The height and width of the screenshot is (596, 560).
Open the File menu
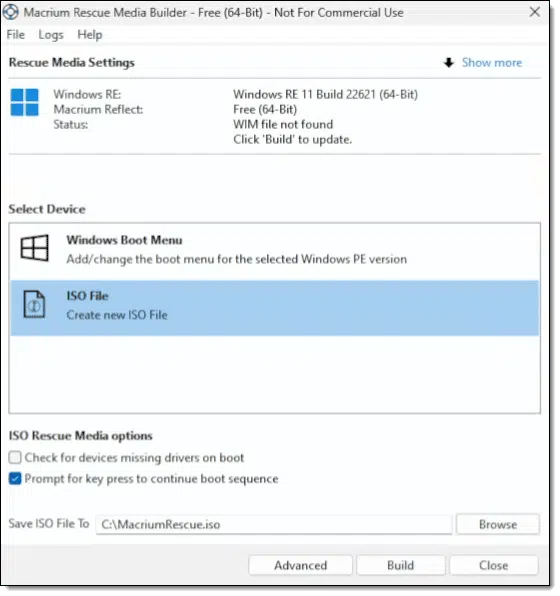(x=16, y=35)
